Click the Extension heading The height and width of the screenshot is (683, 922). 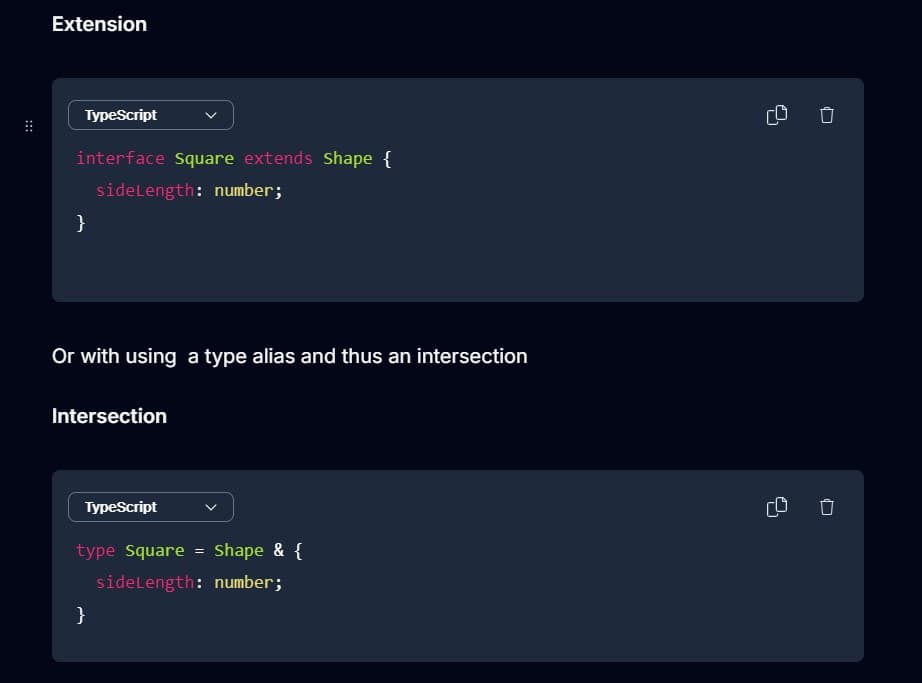point(99,24)
